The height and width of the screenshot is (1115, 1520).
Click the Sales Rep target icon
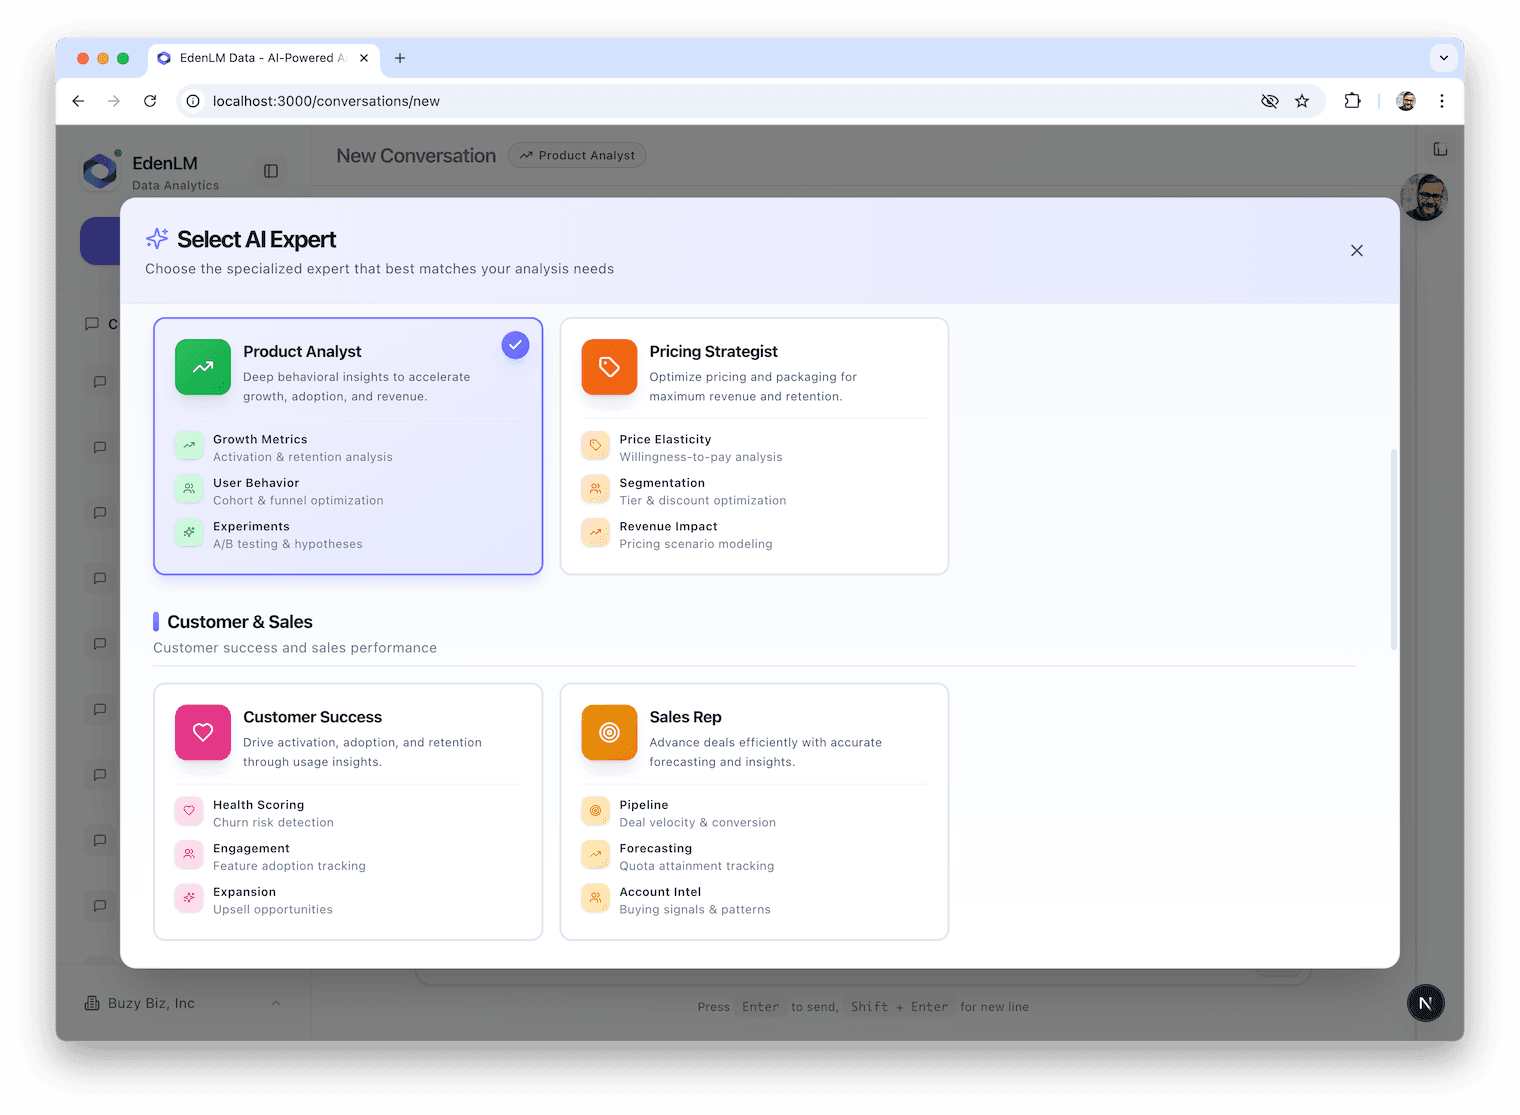pos(609,732)
